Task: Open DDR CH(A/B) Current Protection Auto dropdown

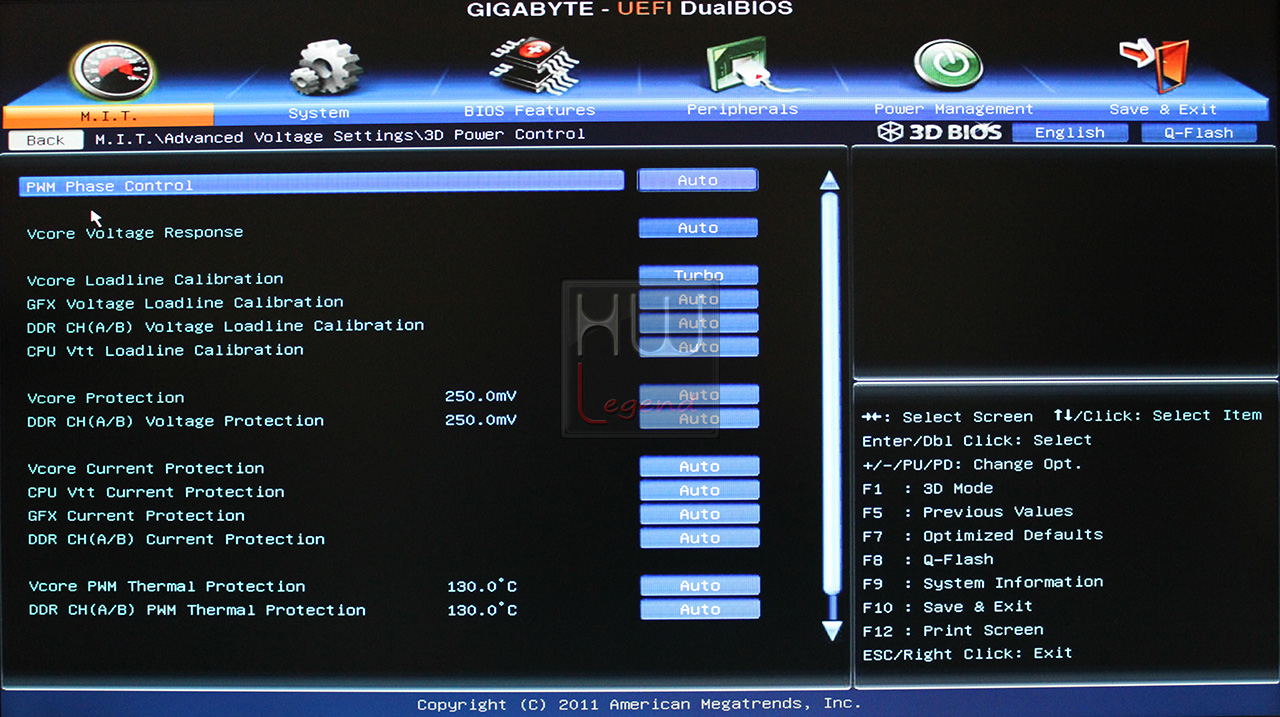Action: coord(699,538)
